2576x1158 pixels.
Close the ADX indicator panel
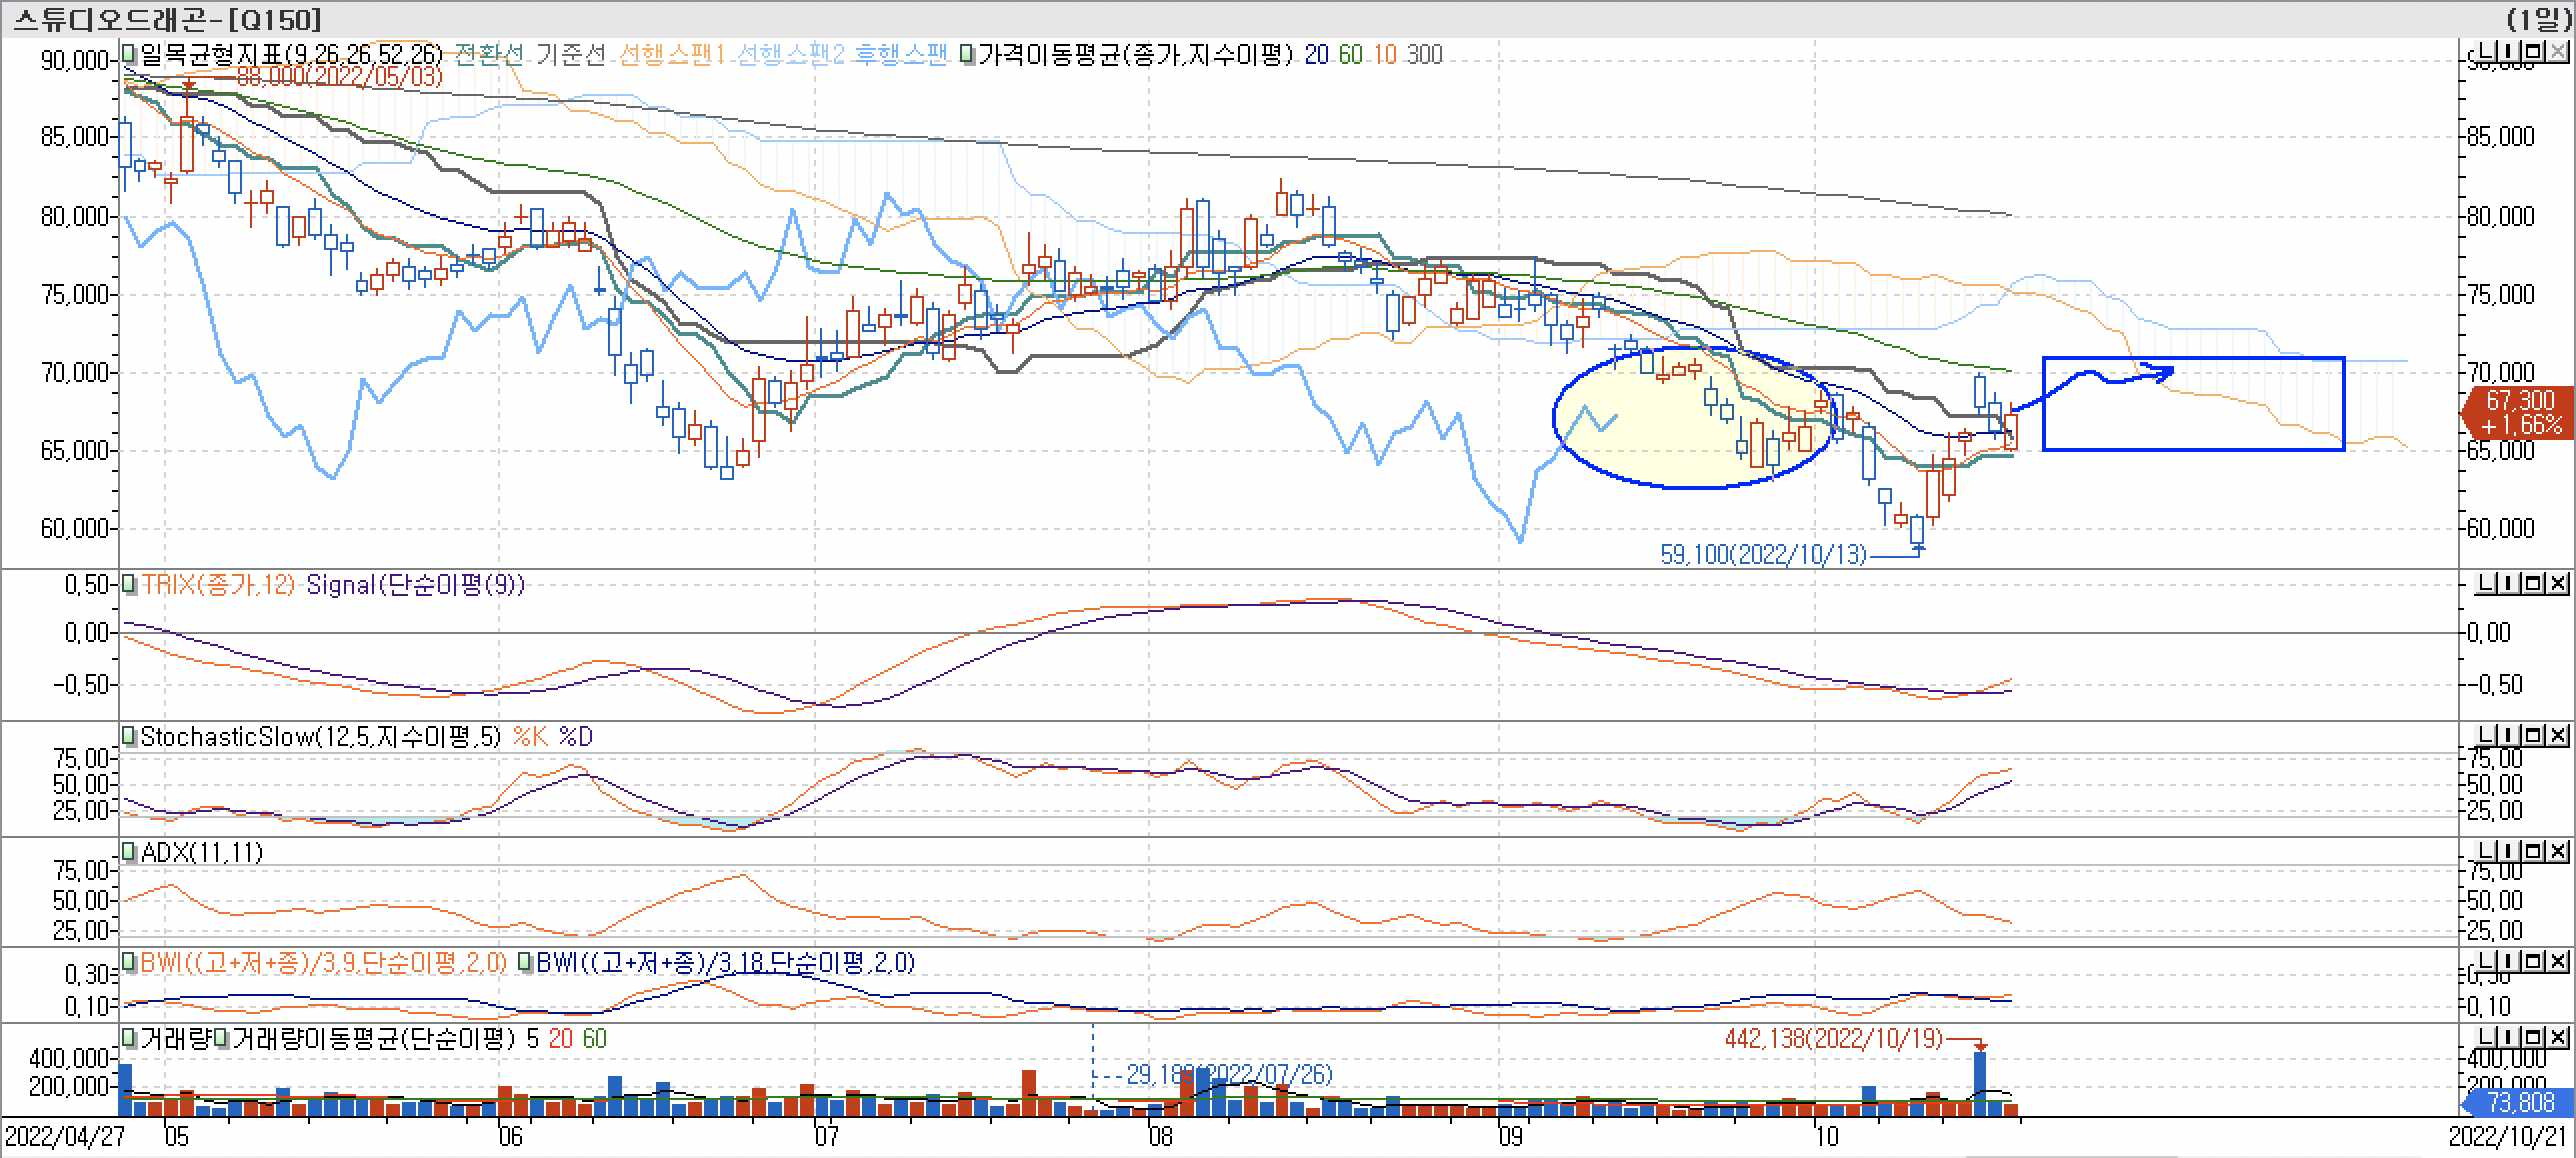(x=2558, y=852)
